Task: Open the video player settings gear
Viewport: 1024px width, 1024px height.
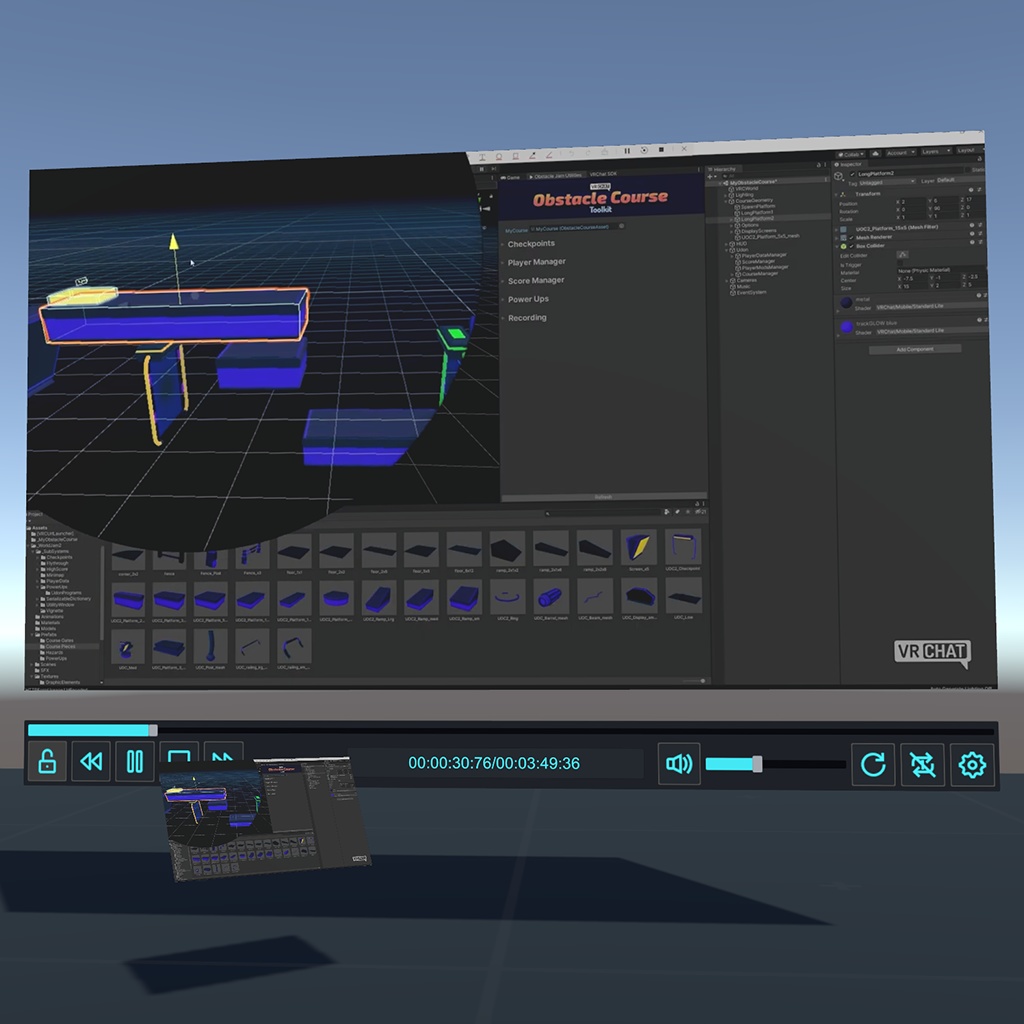Action: tap(973, 764)
